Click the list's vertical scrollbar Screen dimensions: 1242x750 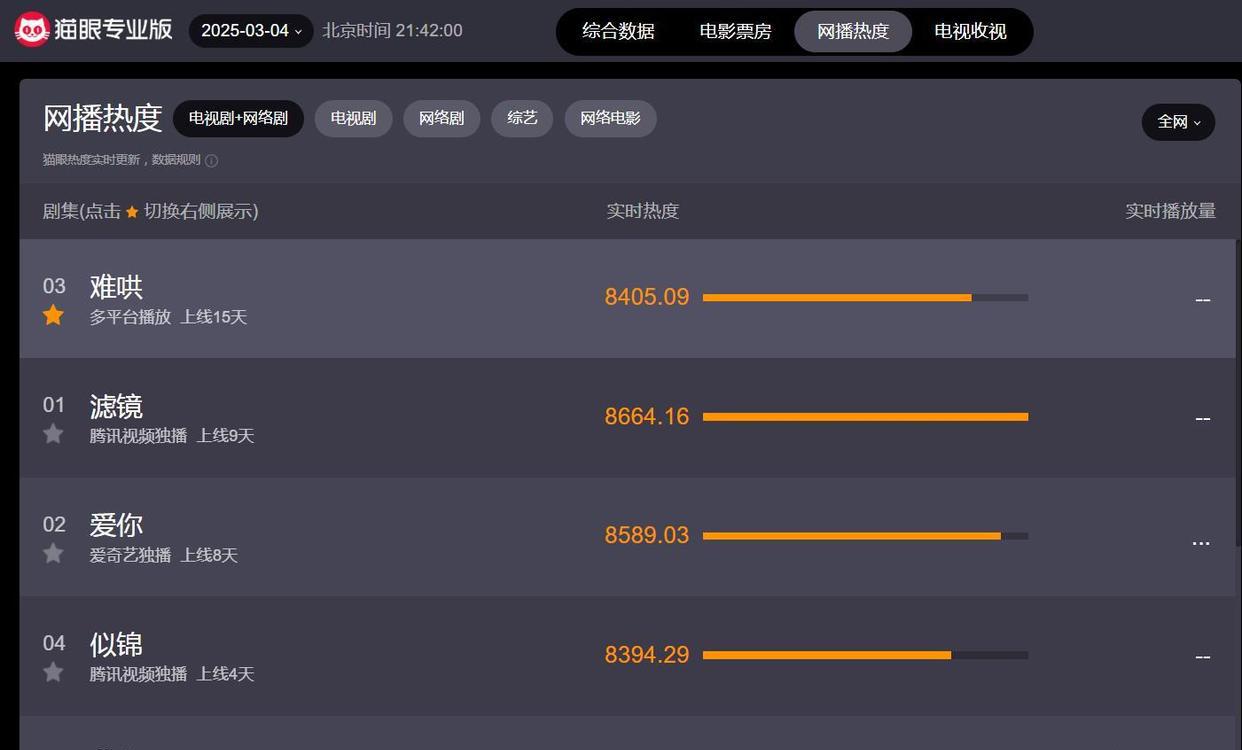click(1238, 393)
